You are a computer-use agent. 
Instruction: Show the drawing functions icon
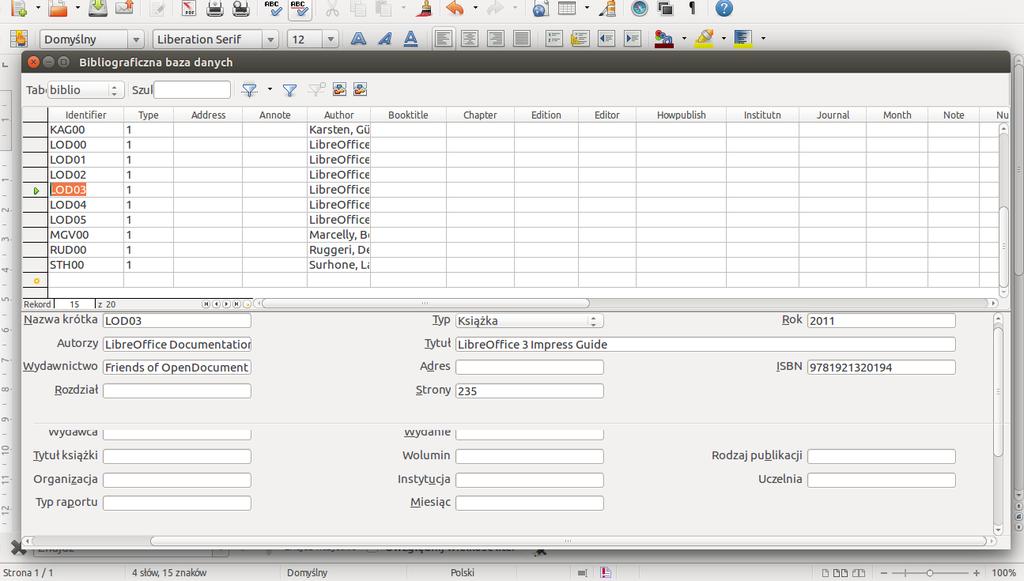tap(608, 8)
